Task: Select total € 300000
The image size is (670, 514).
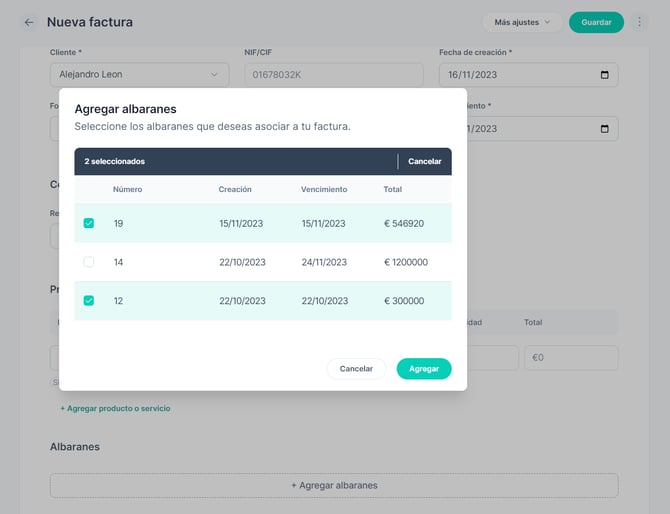Action: point(404,301)
